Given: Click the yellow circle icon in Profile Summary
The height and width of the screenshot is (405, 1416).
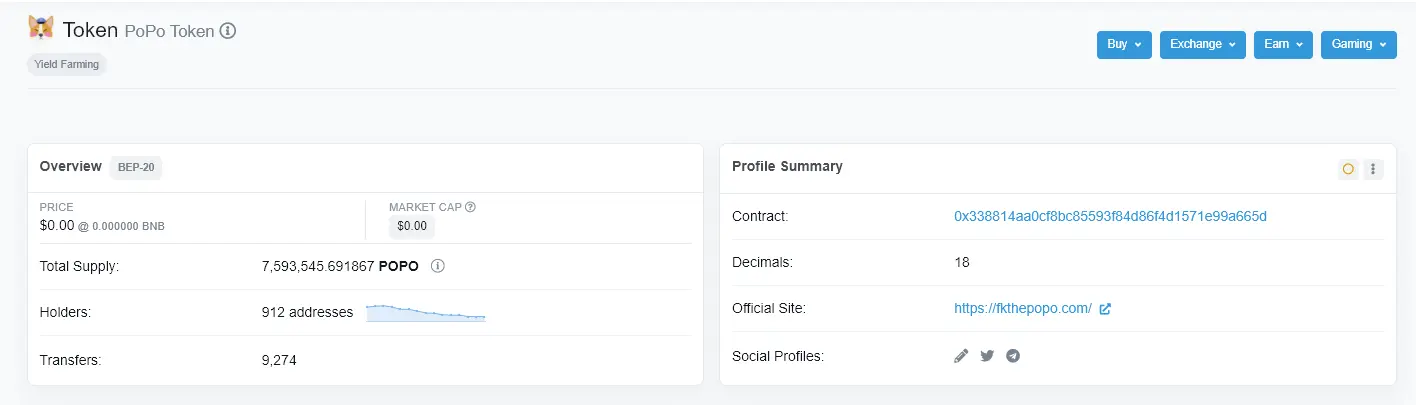Looking at the screenshot, I should (x=1348, y=169).
